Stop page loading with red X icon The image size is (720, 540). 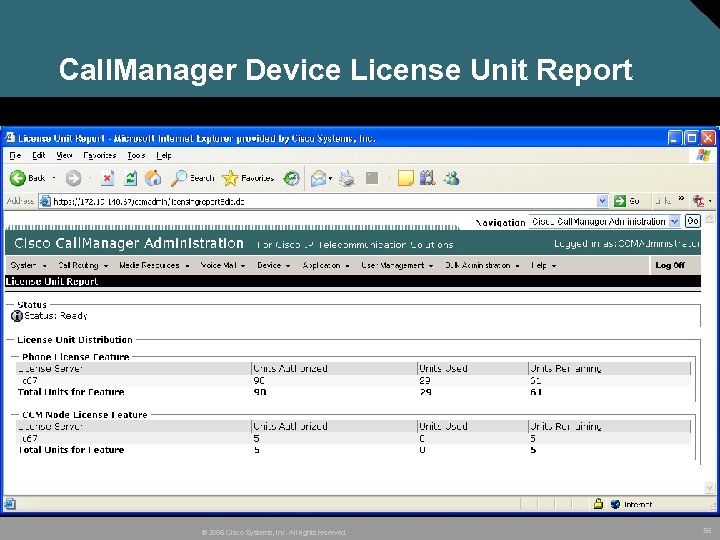click(107, 178)
